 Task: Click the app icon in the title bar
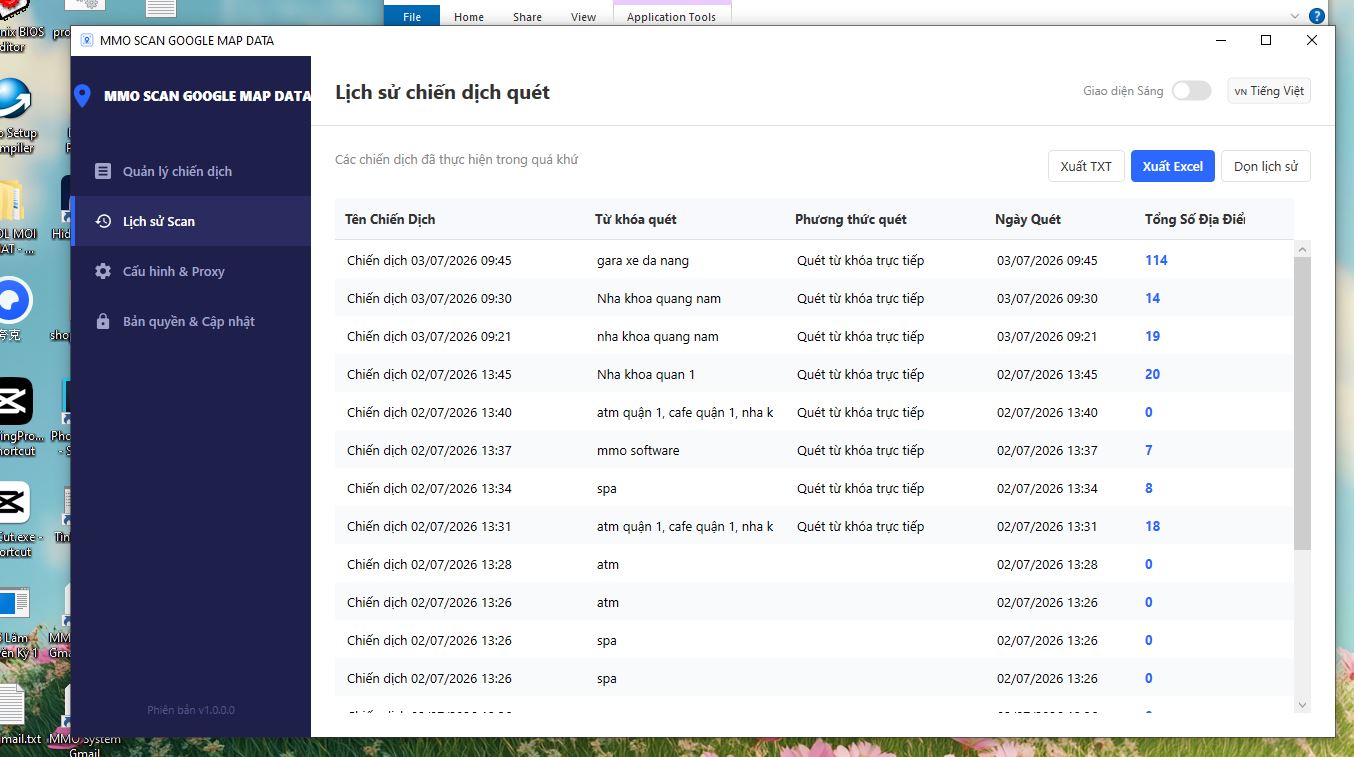click(x=87, y=41)
